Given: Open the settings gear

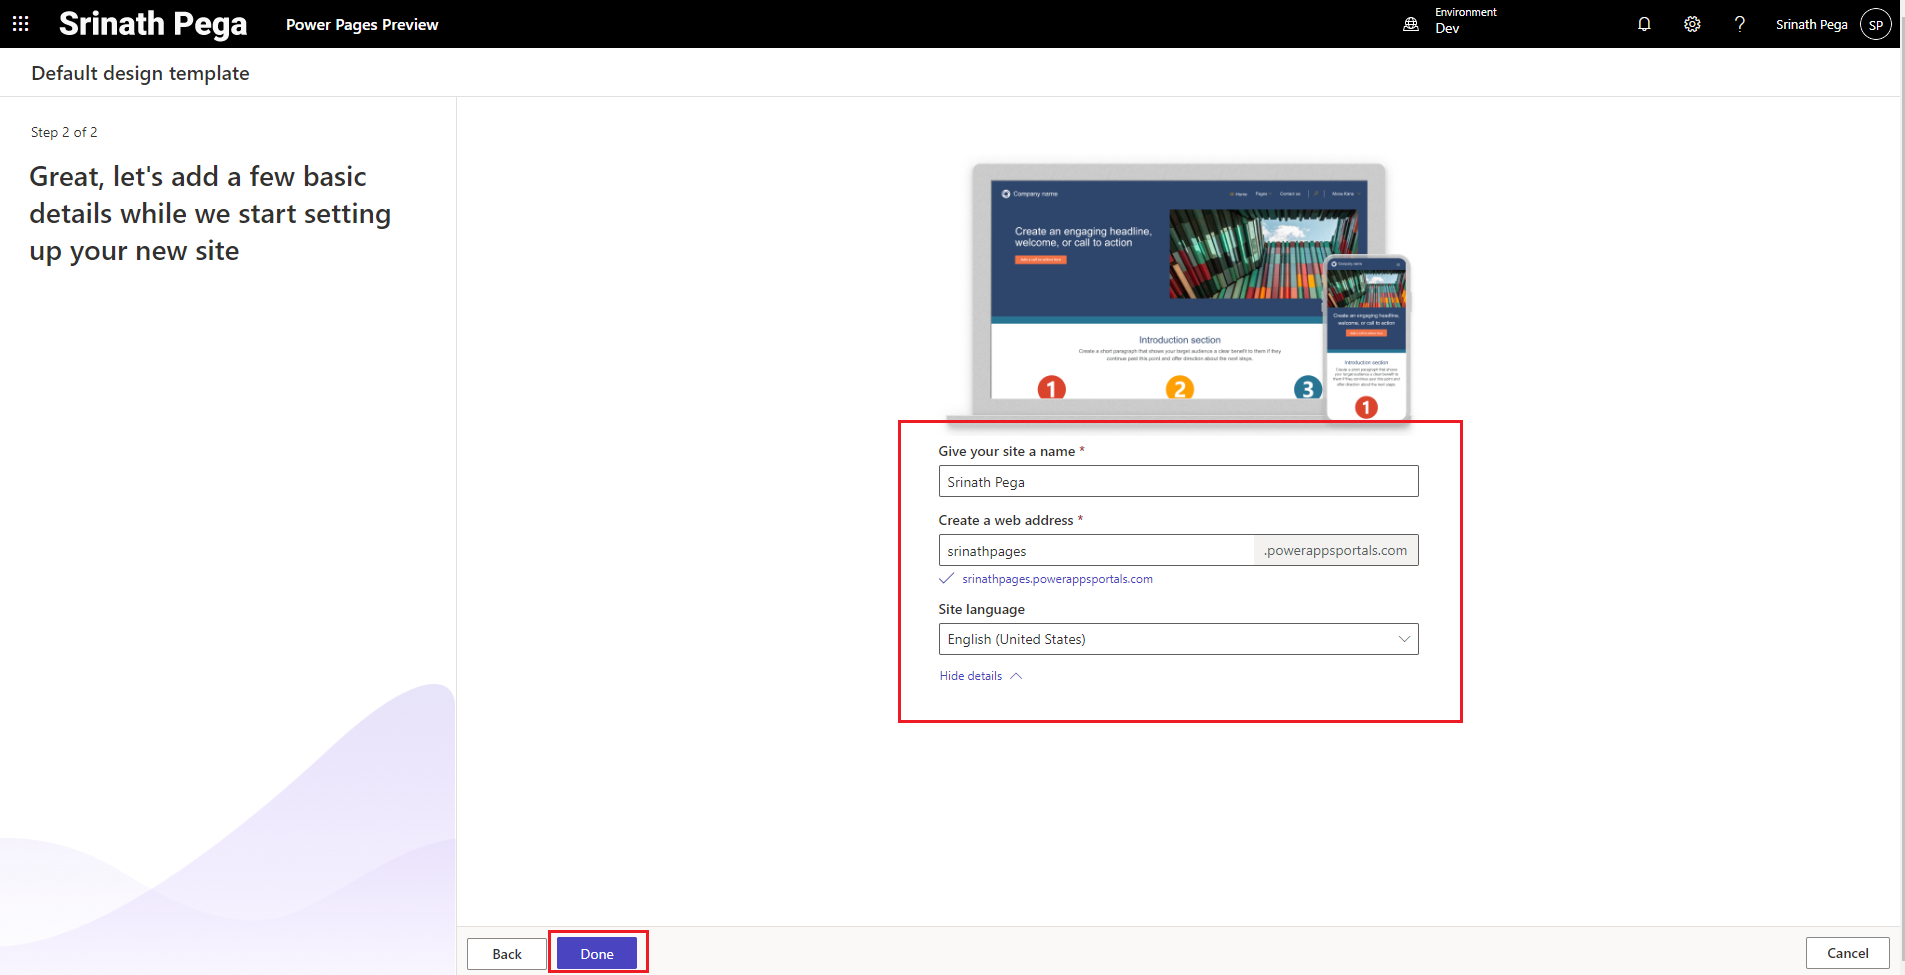Looking at the screenshot, I should (1692, 24).
